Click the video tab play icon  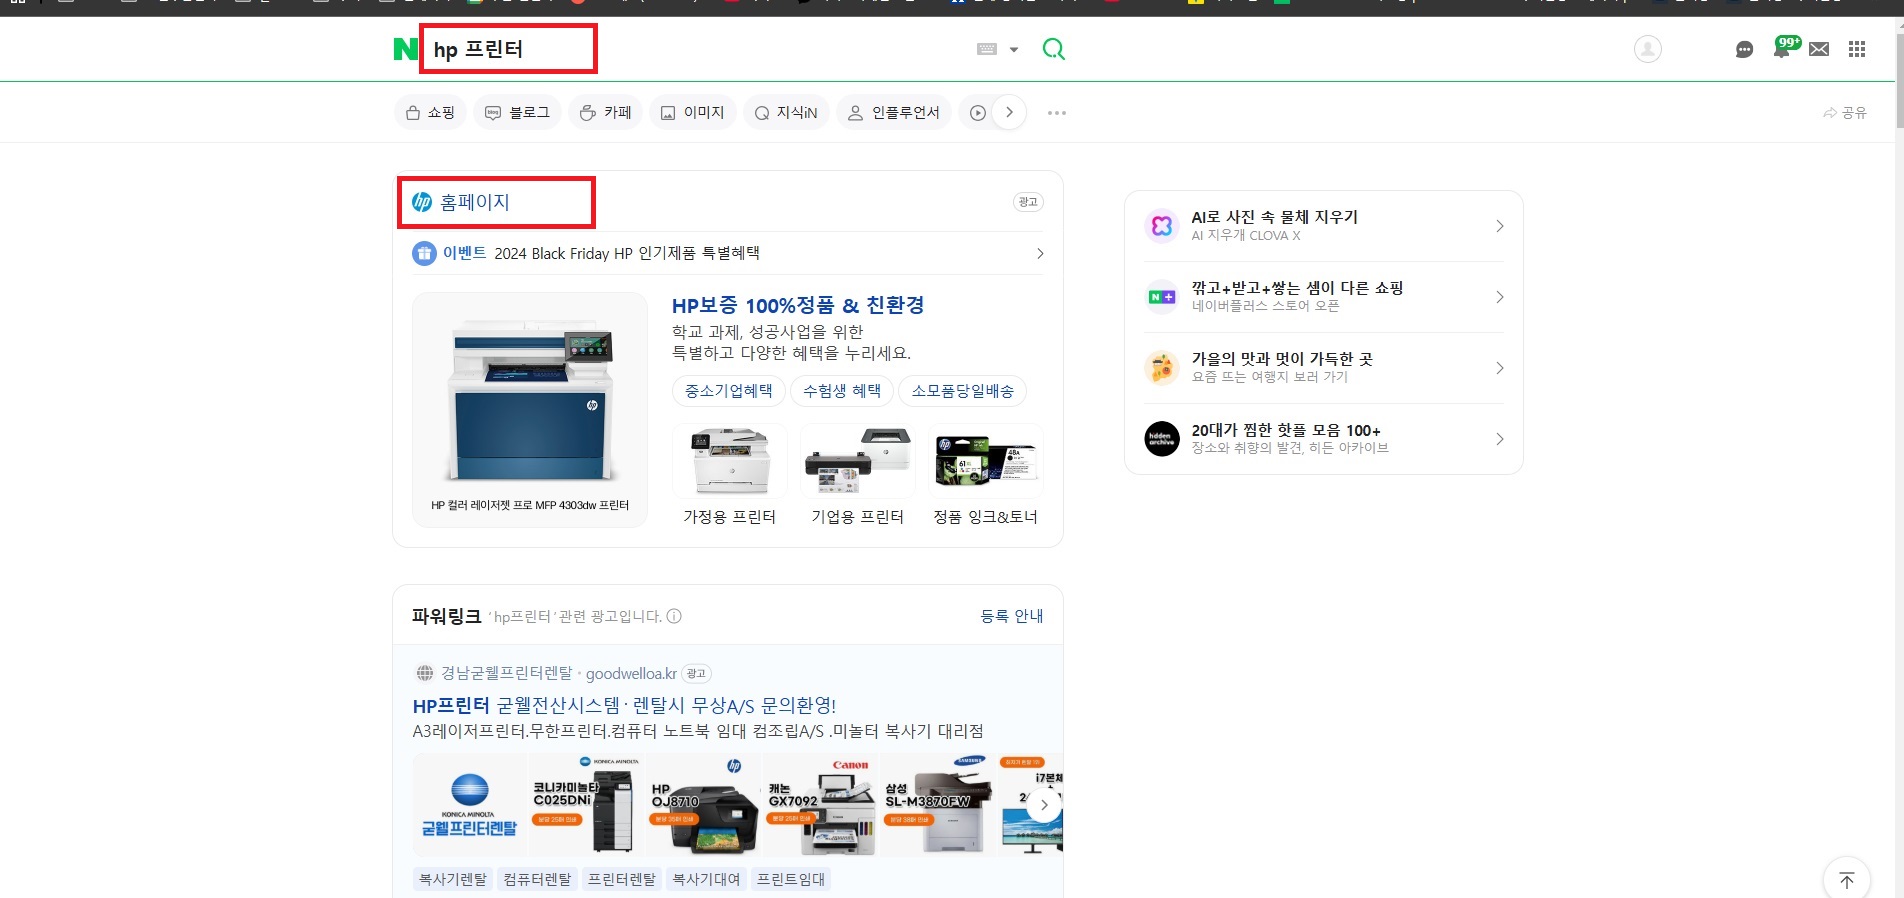tap(977, 113)
